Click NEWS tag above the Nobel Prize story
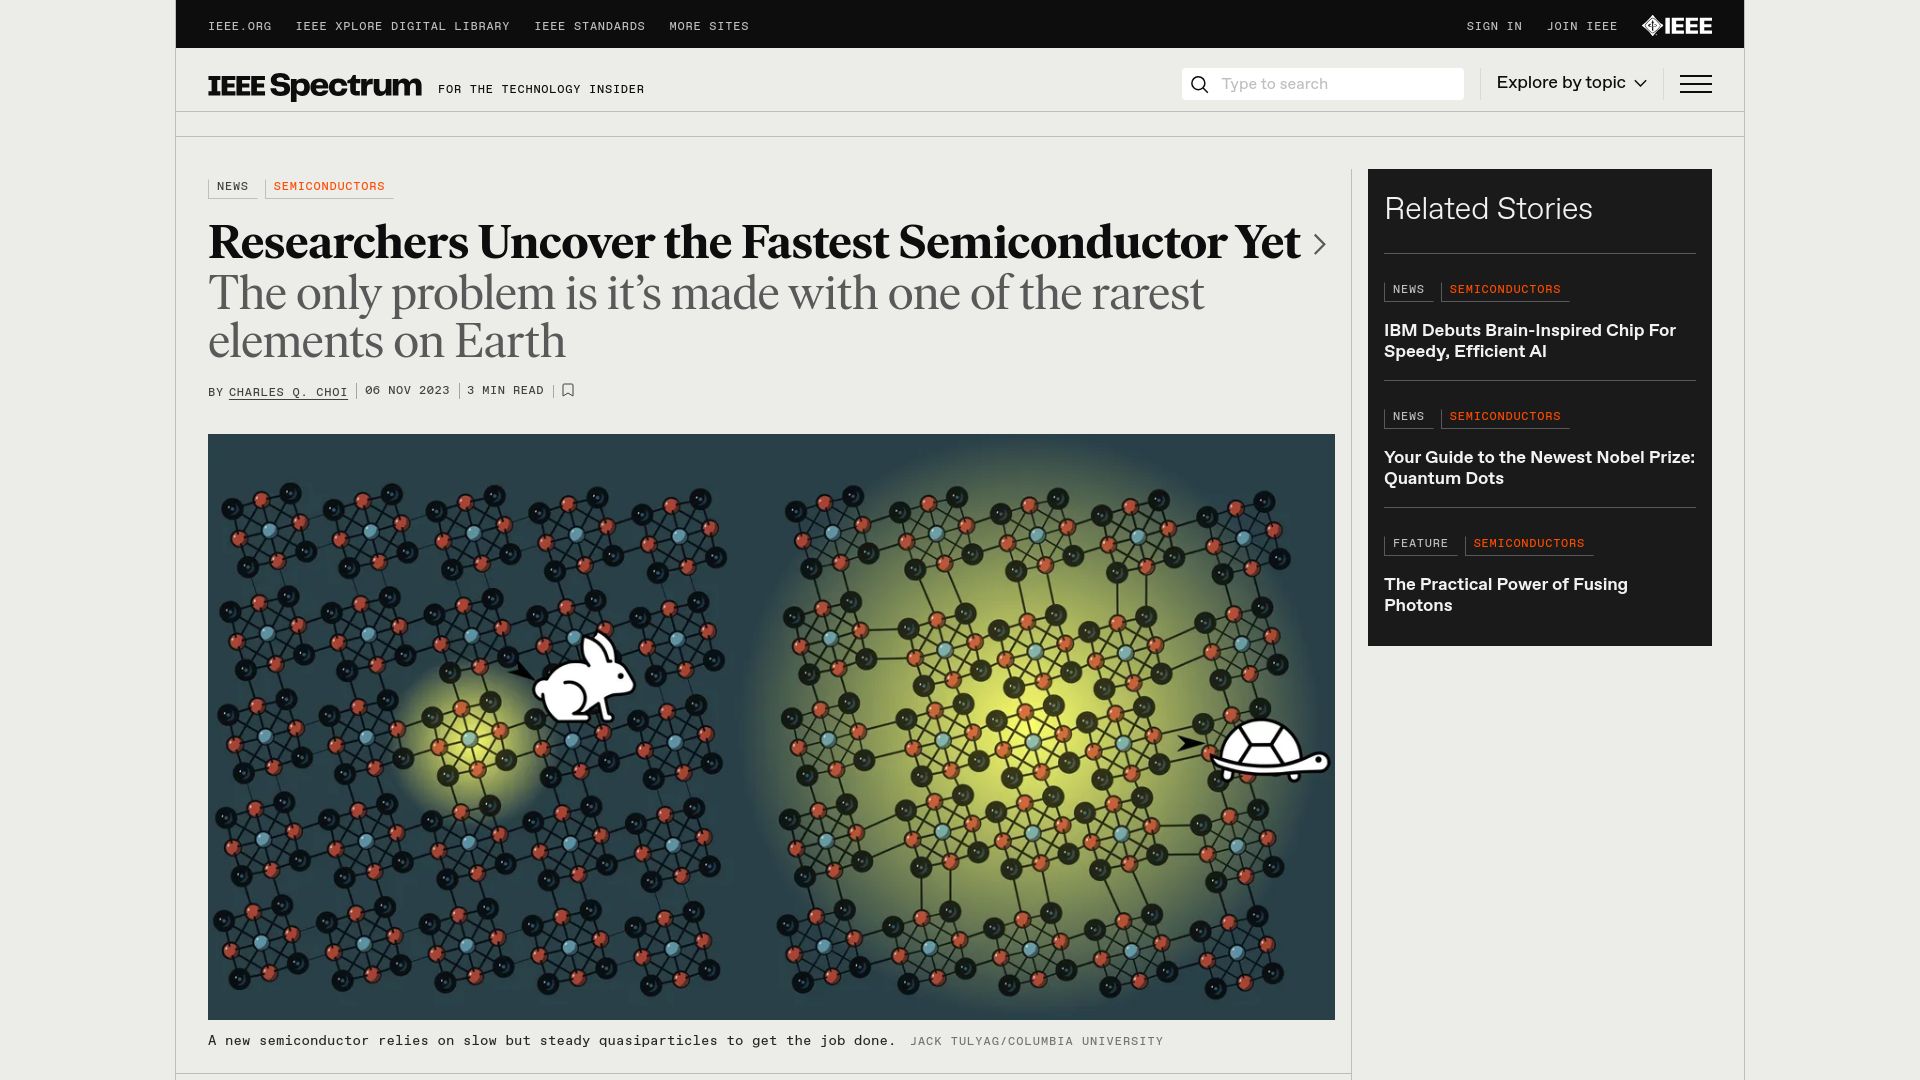The height and width of the screenshot is (1080, 1920). pyautogui.click(x=1408, y=417)
